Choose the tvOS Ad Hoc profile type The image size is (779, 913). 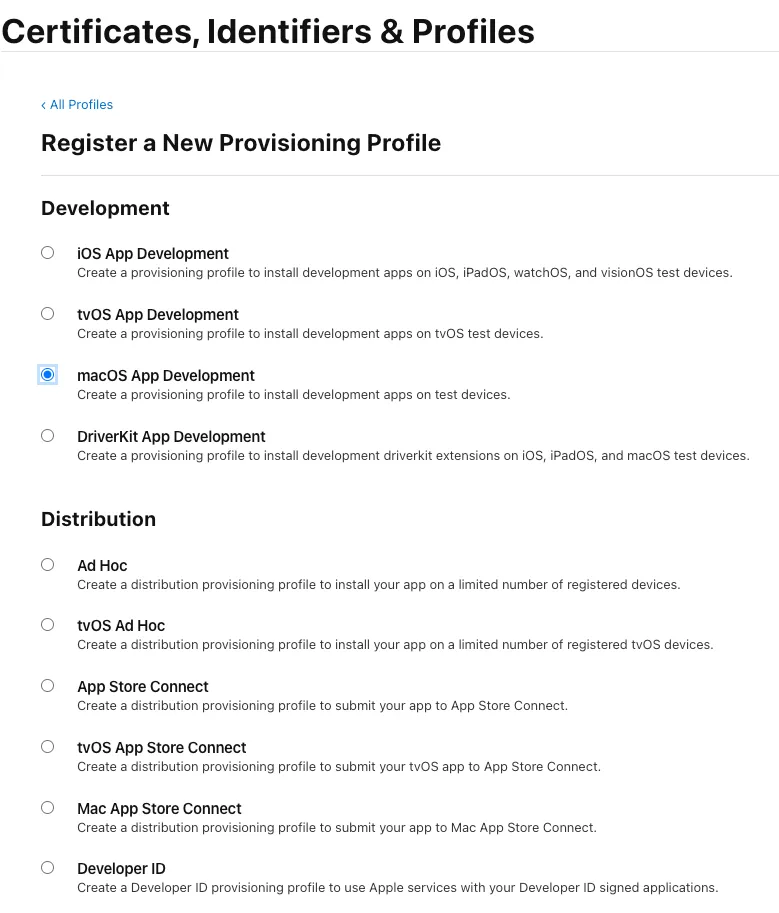47,624
